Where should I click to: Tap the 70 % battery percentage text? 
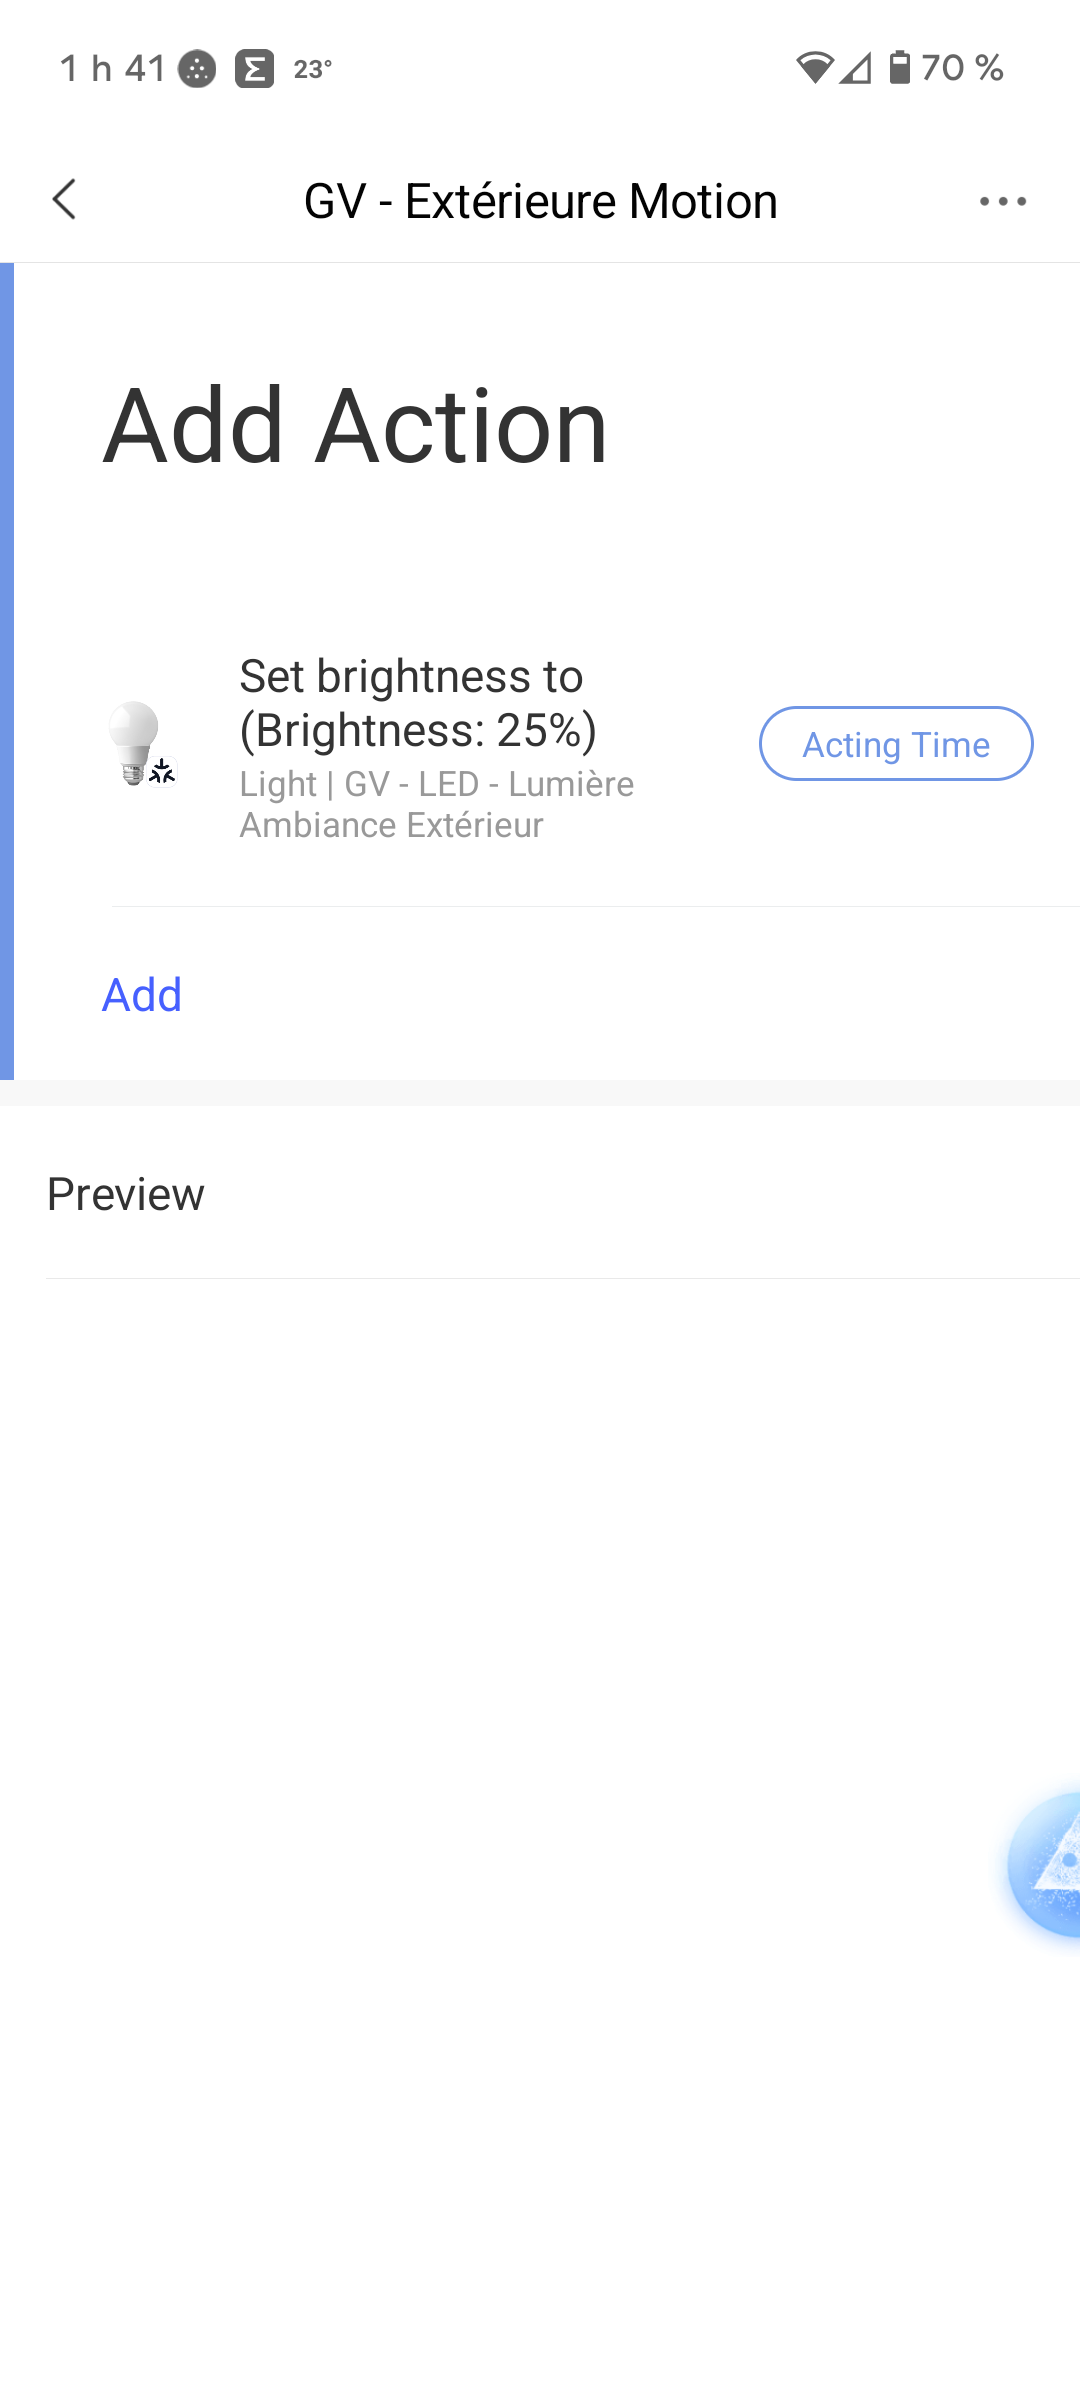962,68
